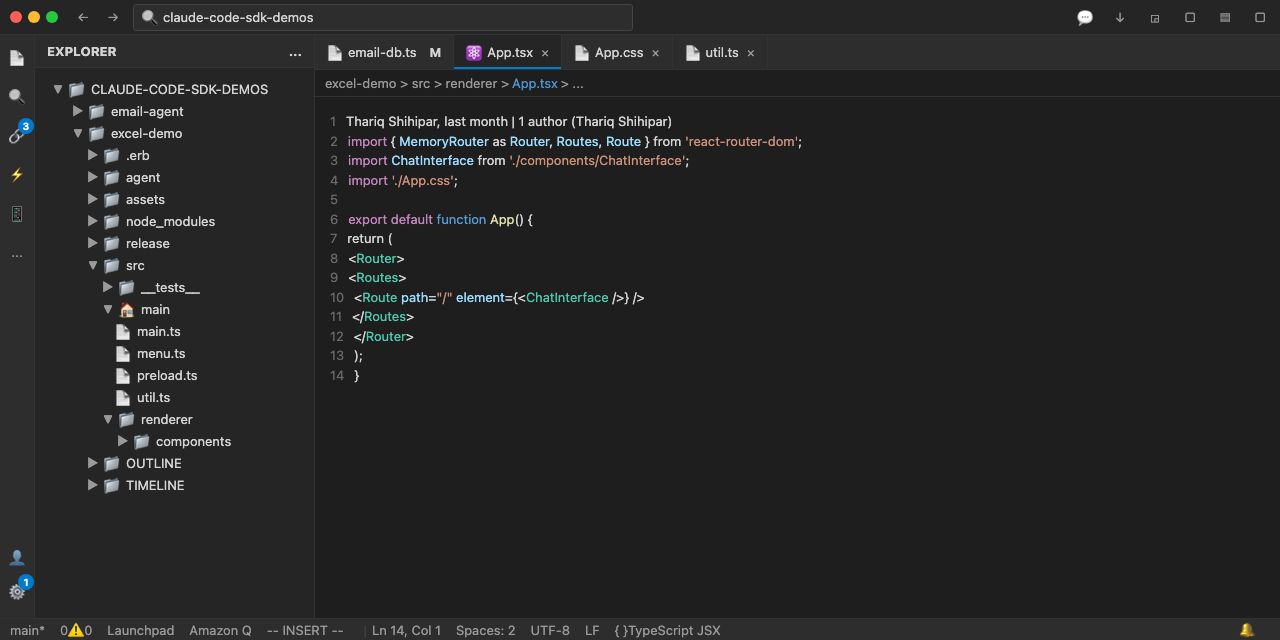Open the chat bubble icon in title bar
The width and height of the screenshot is (1280, 640).
(1084, 18)
